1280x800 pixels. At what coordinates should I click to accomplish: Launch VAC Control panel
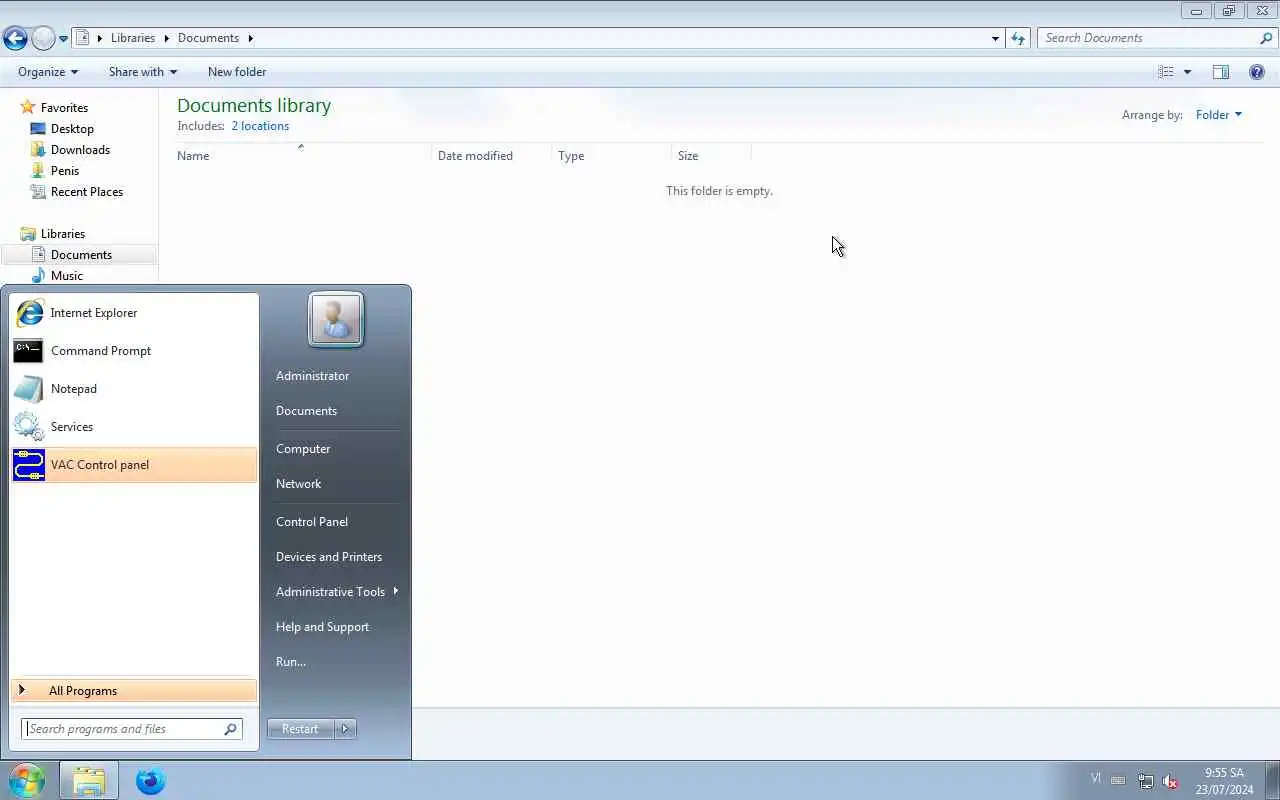coord(134,465)
